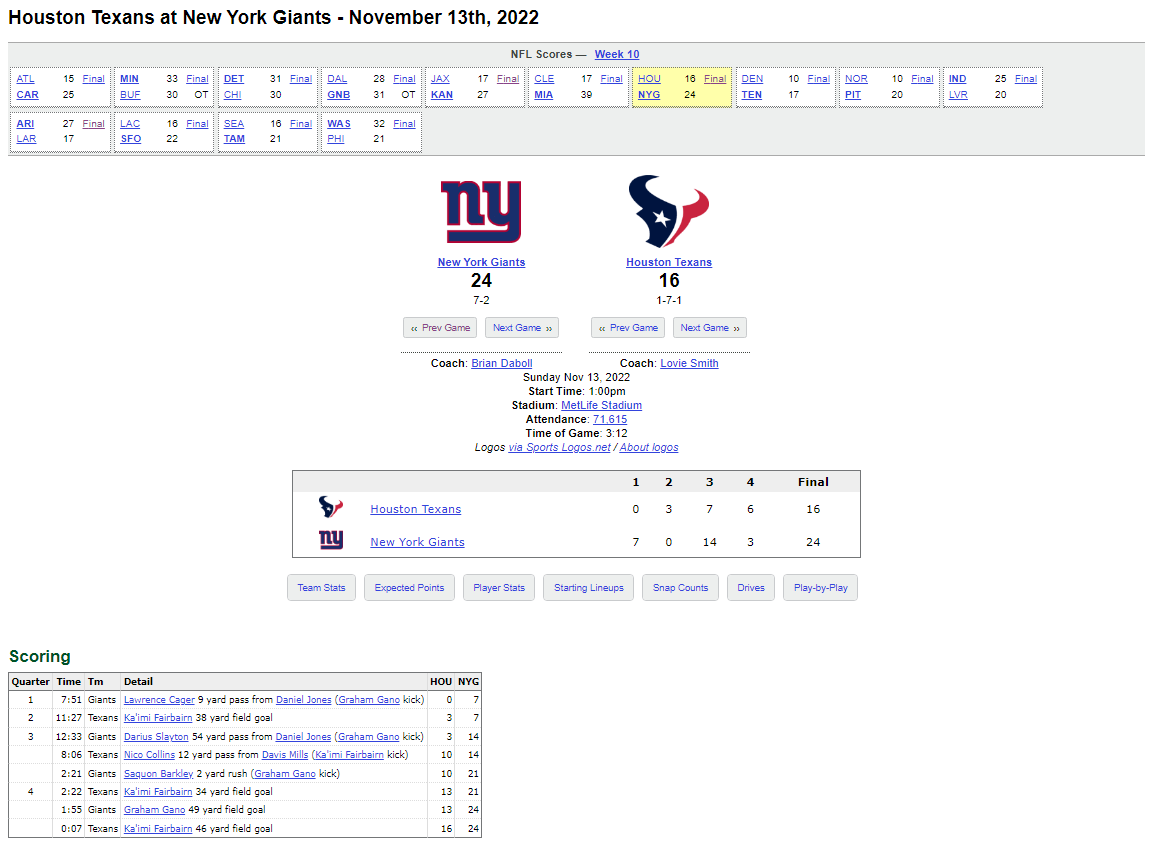Open the WAS team link in scores
The image size is (1155, 849).
339,124
